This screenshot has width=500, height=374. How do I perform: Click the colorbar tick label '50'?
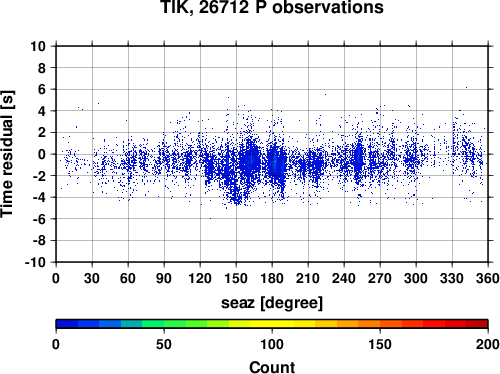point(164,344)
